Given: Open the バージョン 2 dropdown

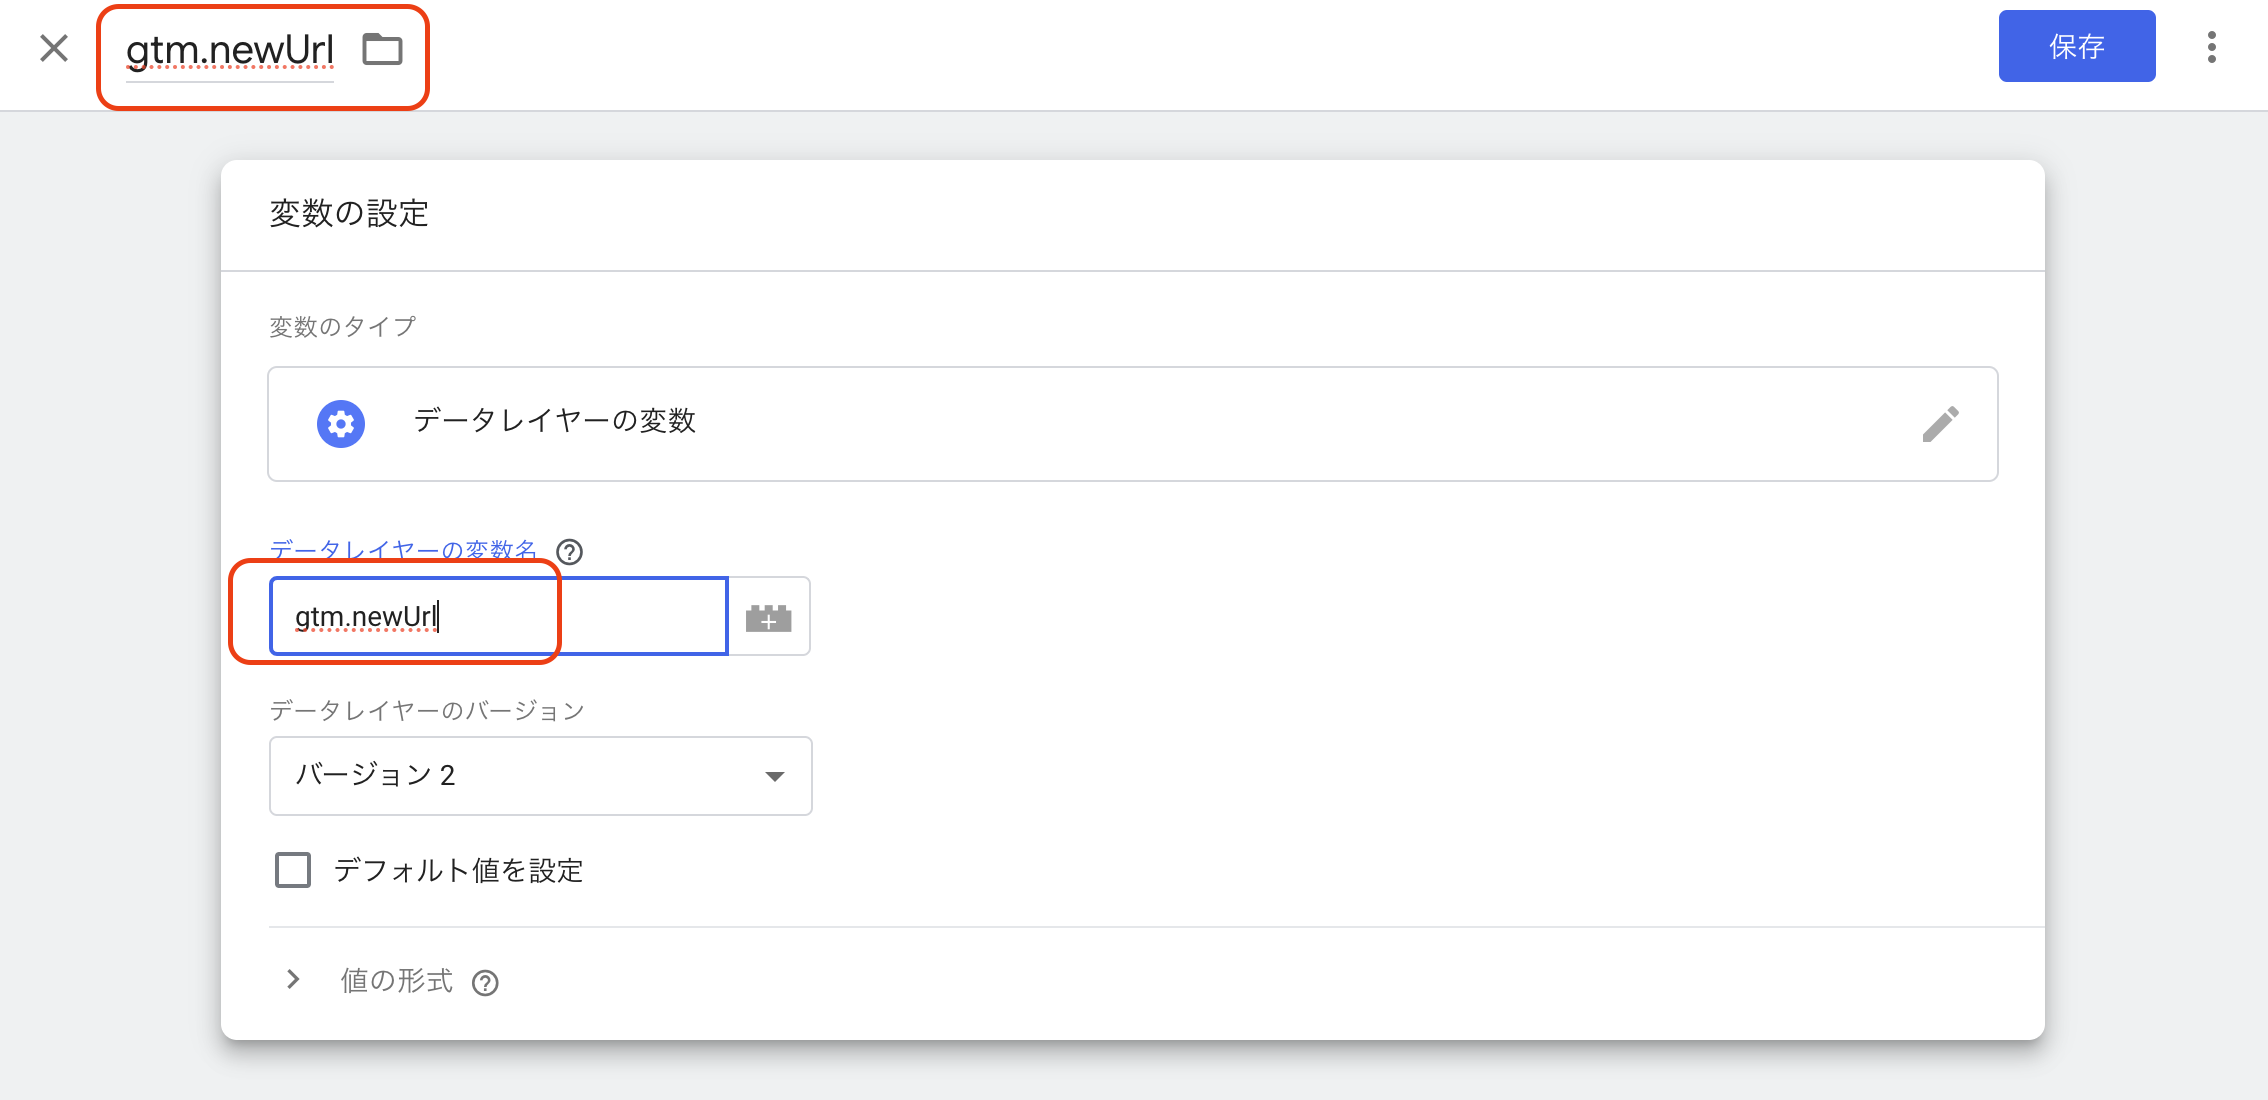Looking at the screenshot, I should 540,776.
